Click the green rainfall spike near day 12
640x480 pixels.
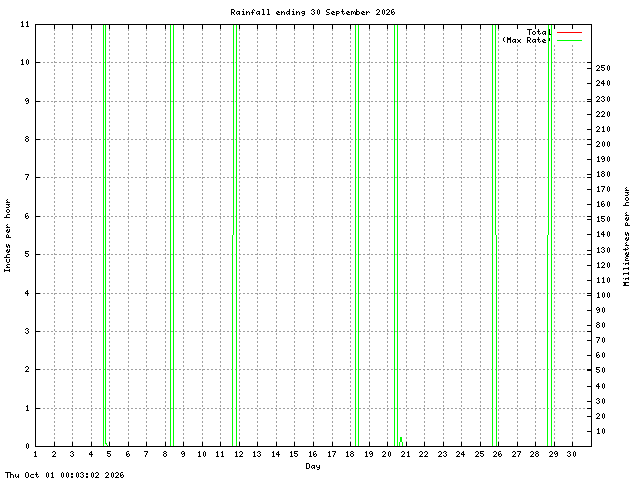[235, 235]
